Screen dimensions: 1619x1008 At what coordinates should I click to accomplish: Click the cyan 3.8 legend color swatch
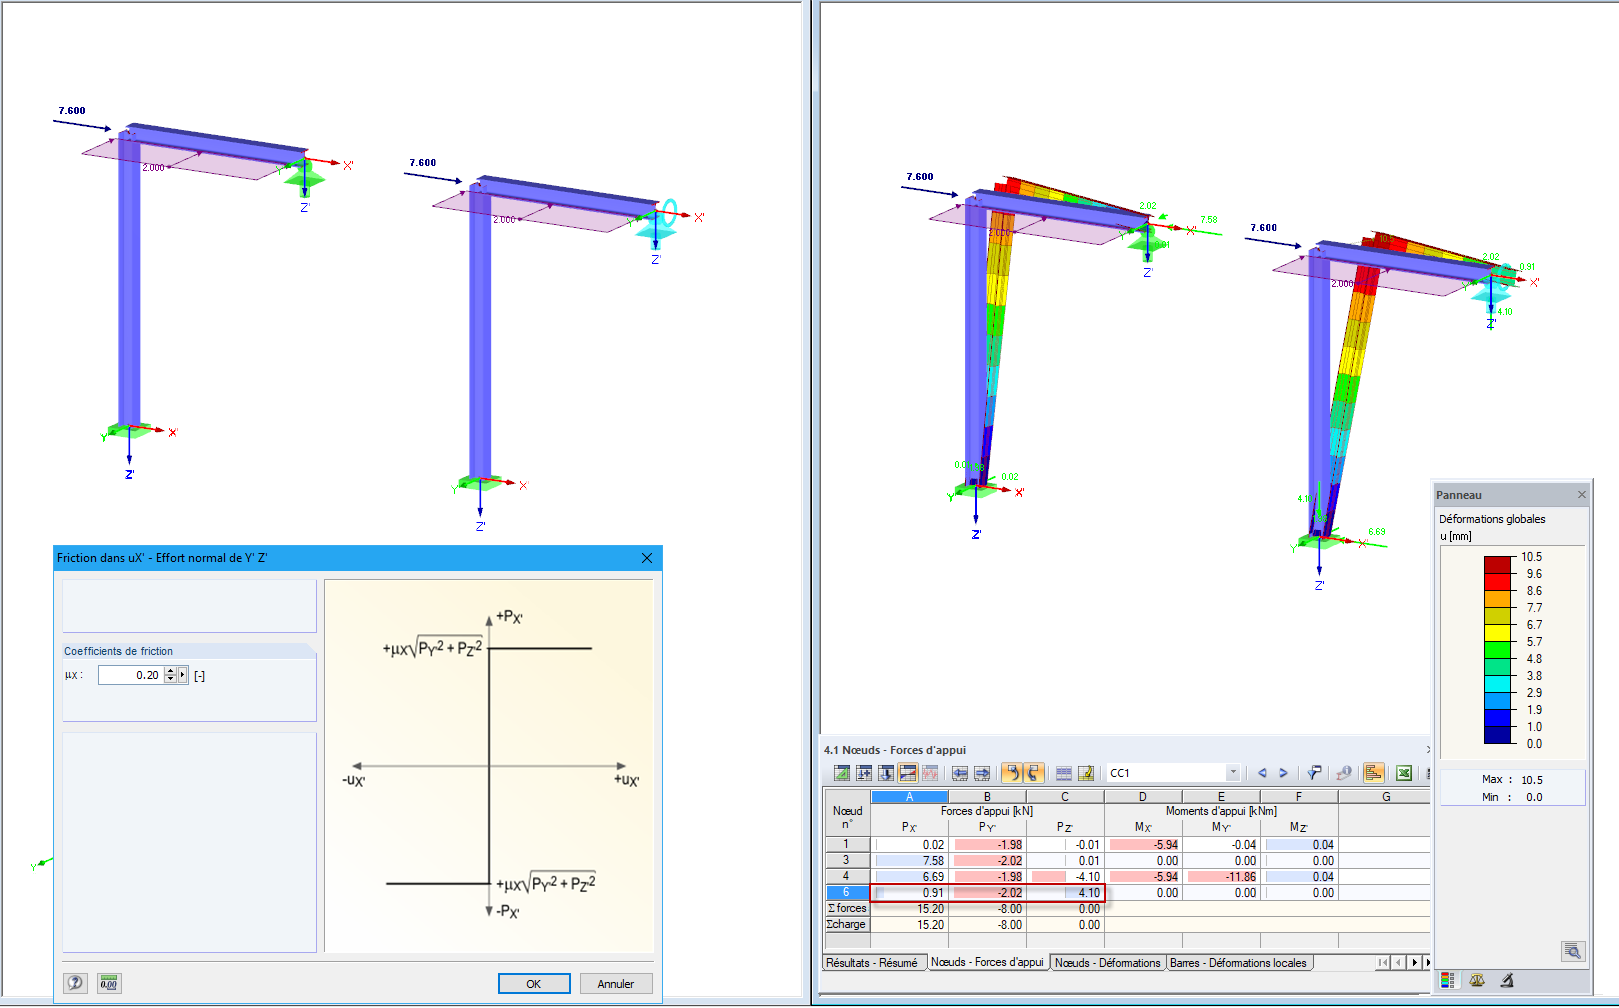[1497, 683]
